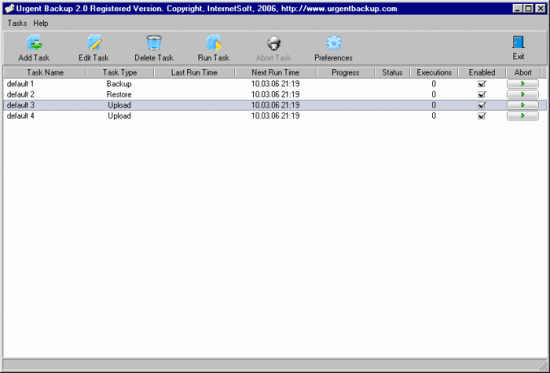Disable the default 4 task checkbox
The width and height of the screenshot is (550, 373).
(482, 116)
